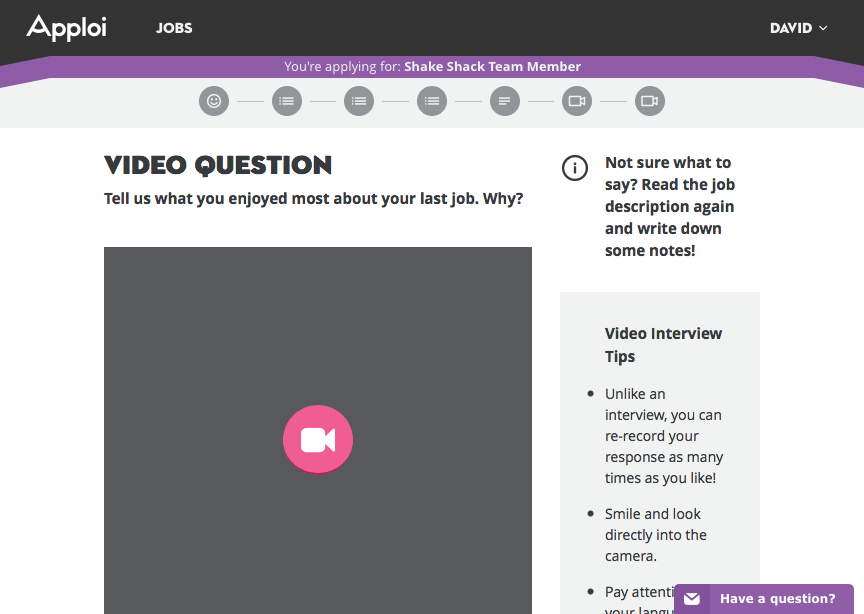
Task: Go to the first list step icon
Action: 287,101
